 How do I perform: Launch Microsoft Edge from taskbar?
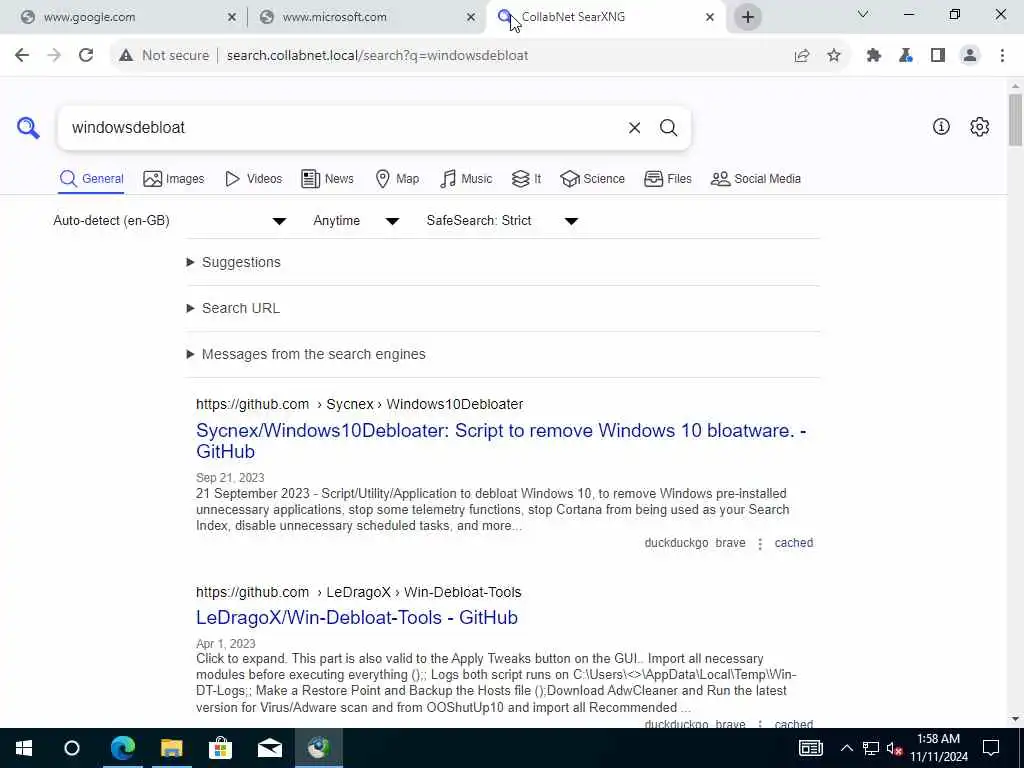[x=122, y=748]
